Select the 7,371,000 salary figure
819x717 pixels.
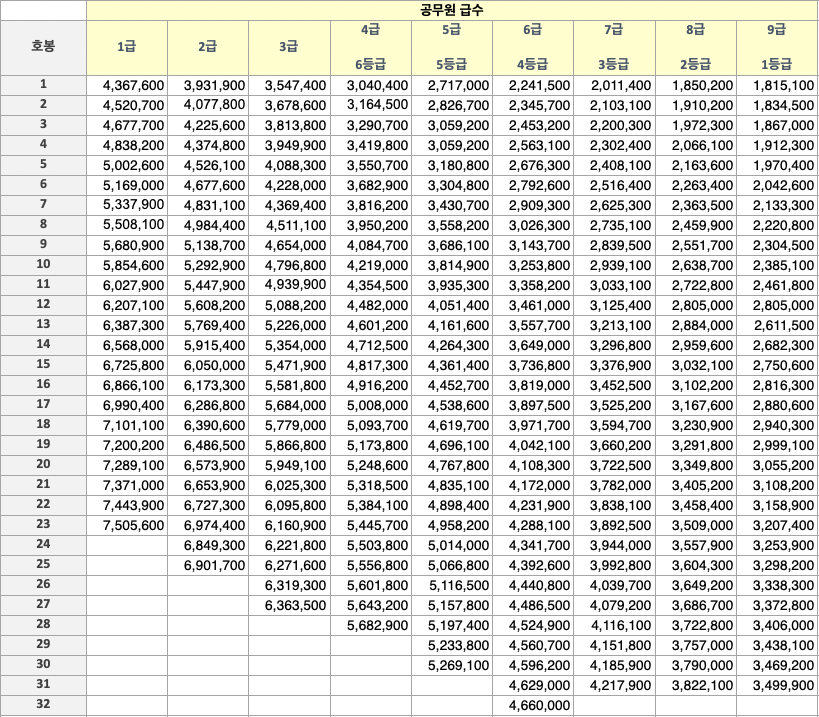pyautogui.click(x=133, y=486)
